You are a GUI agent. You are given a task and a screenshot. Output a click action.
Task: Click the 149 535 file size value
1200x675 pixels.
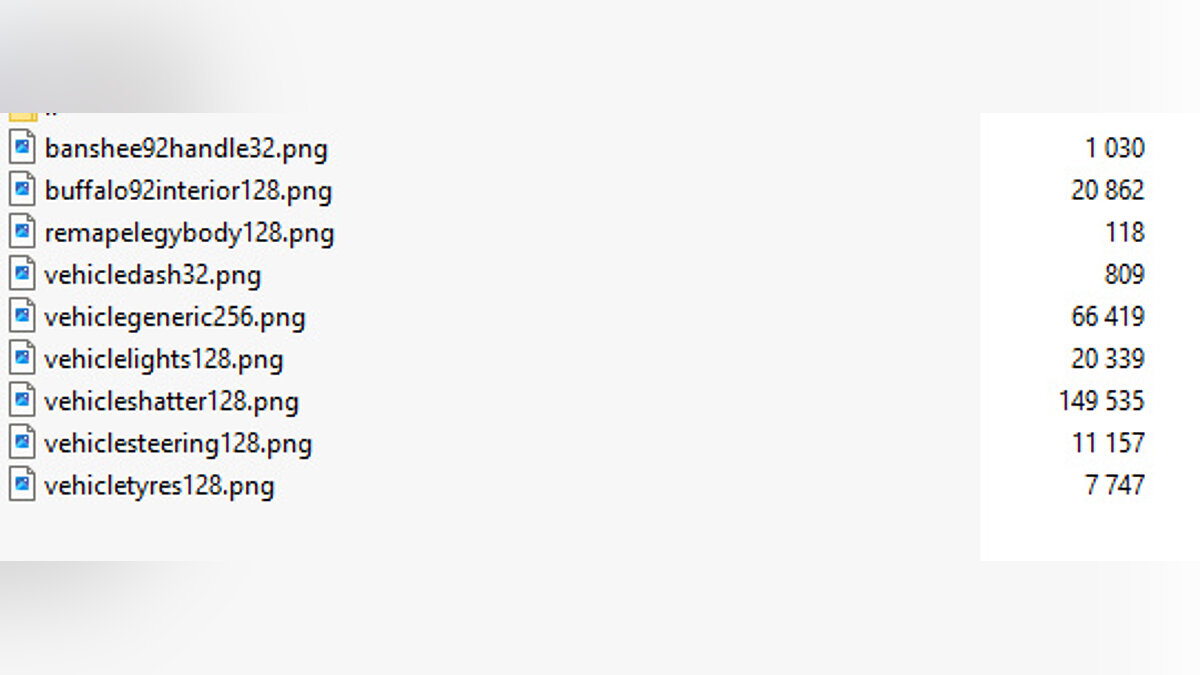point(1101,402)
